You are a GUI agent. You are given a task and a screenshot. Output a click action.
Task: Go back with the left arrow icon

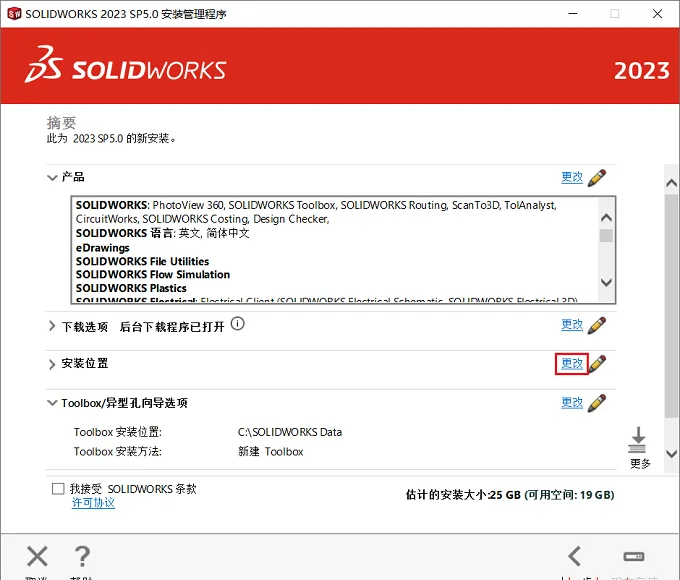pos(575,556)
